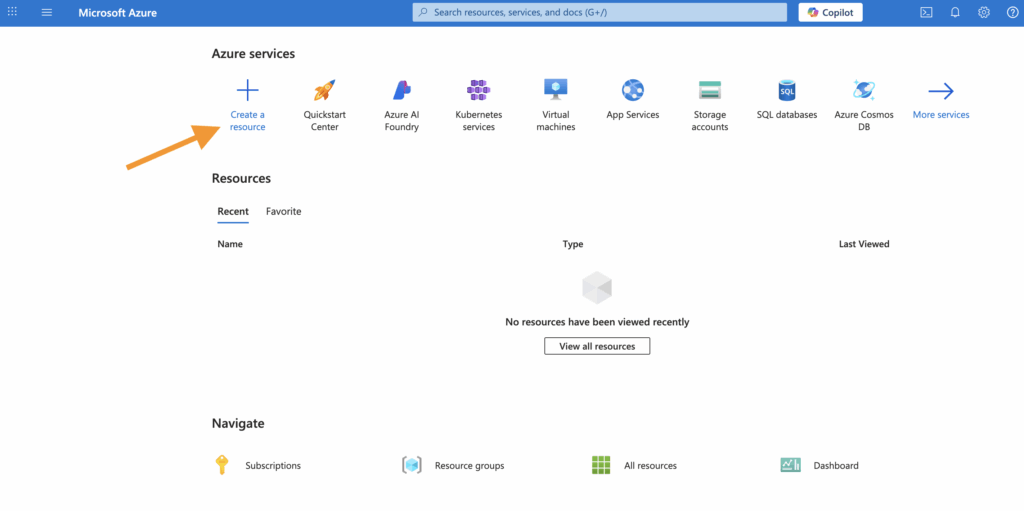The width and height of the screenshot is (1024, 511).
Task: Click the Azure Cosmos DB label
Action: click(x=864, y=121)
